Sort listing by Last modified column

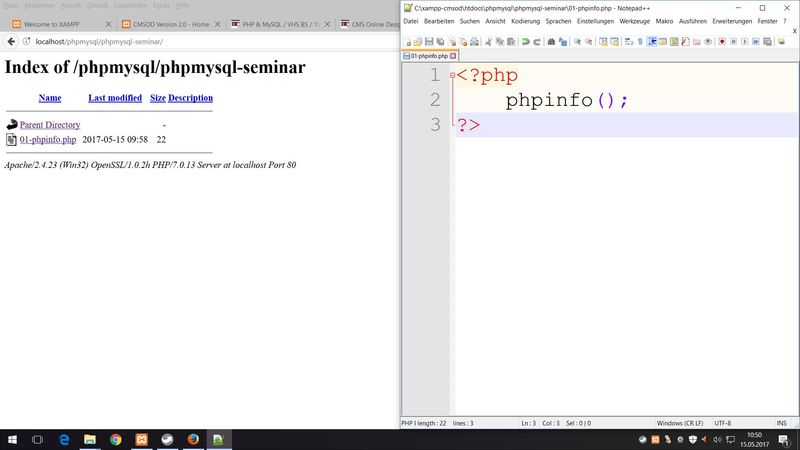(x=114, y=98)
